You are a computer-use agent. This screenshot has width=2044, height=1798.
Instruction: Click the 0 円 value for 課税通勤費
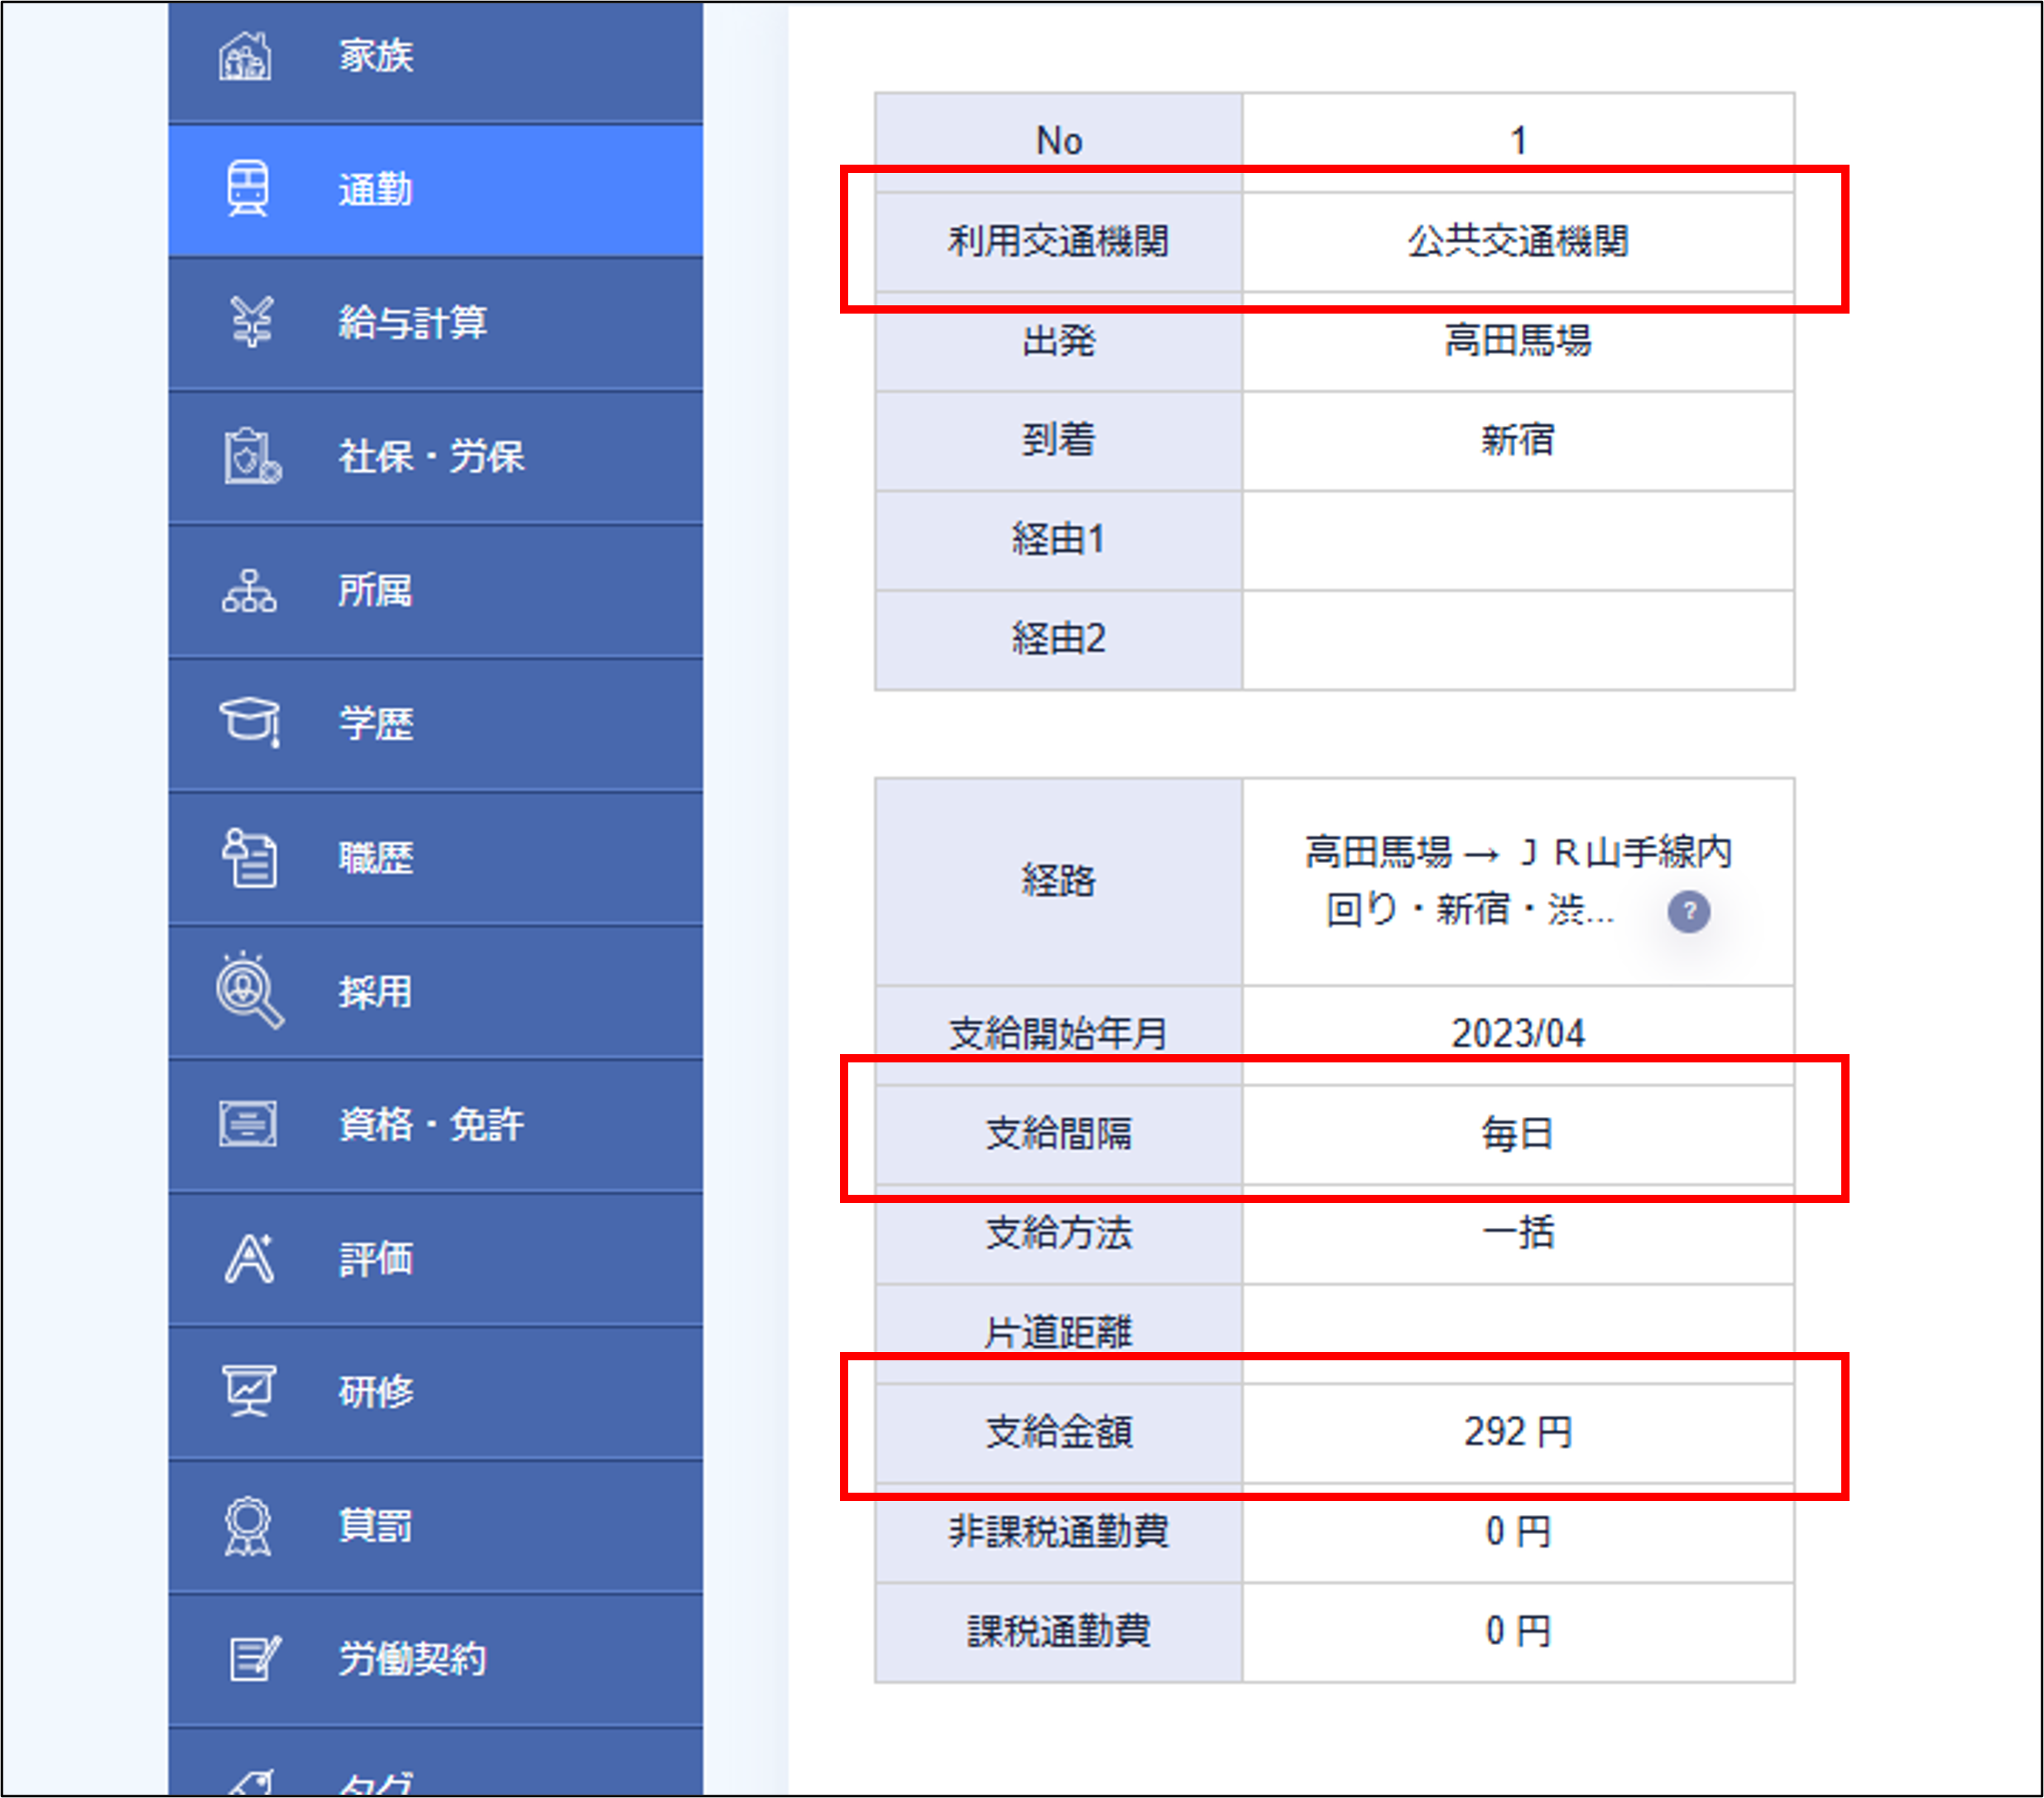point(1518,1632)
